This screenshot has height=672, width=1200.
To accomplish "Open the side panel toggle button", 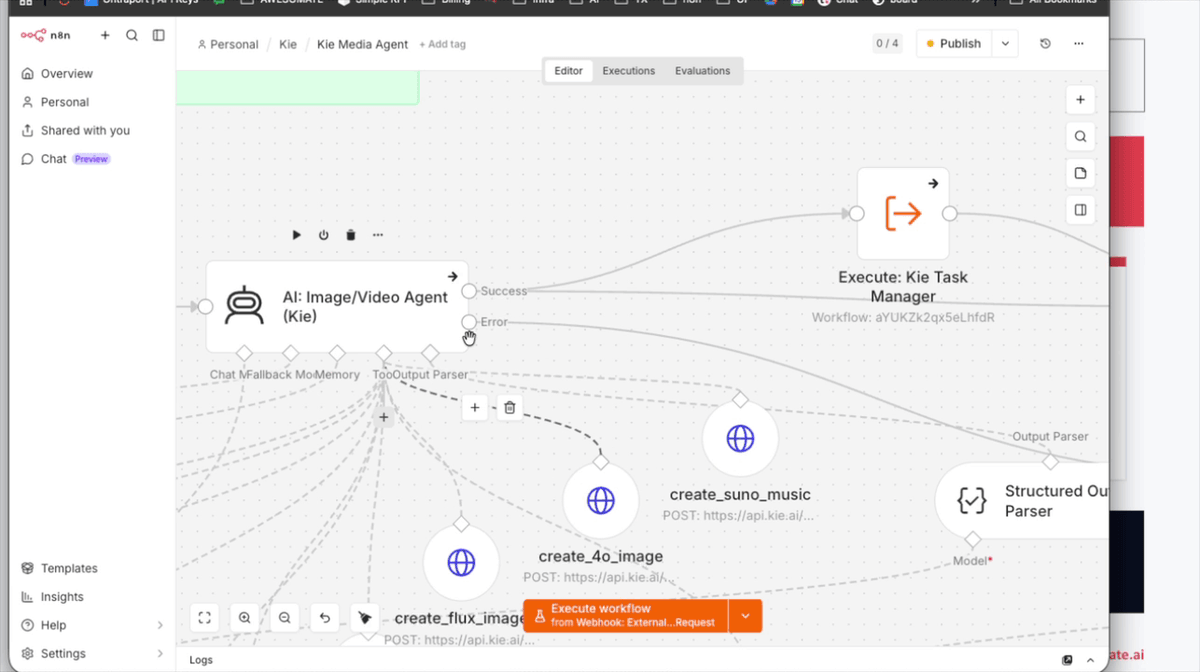I will [x=1080, y=210].
